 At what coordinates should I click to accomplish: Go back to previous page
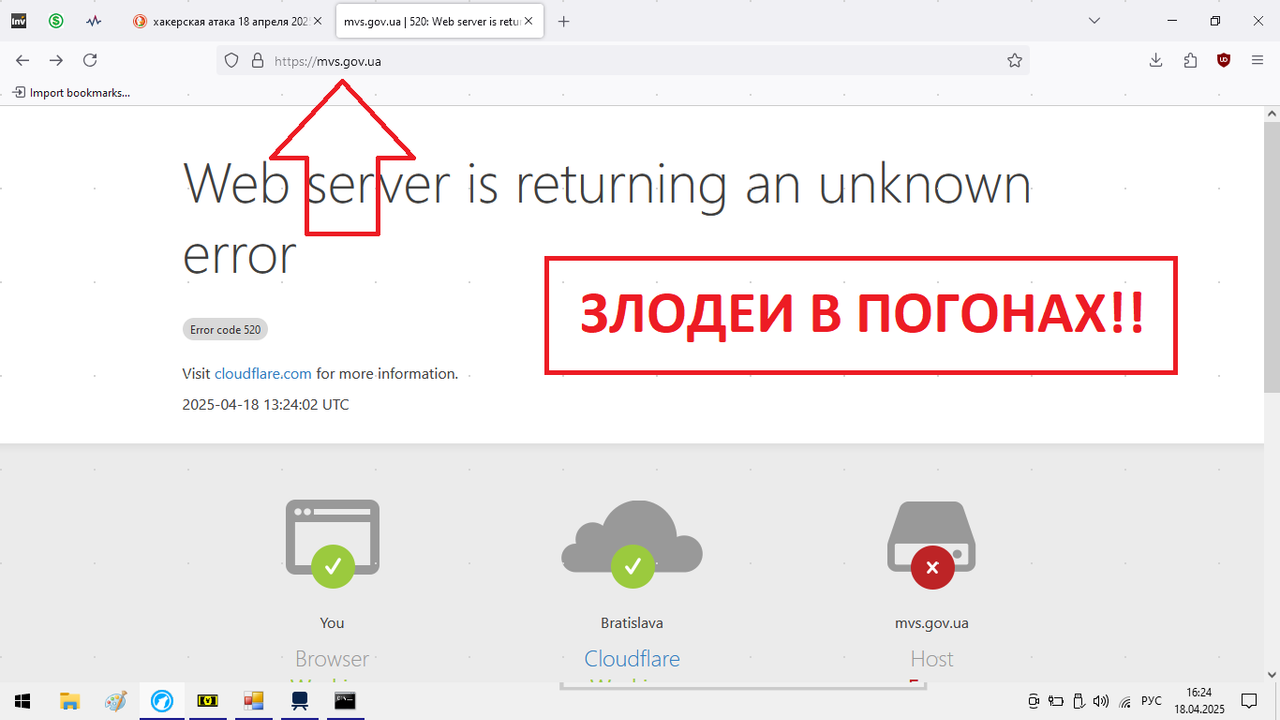pyautogui.click(x=23, y=60)
